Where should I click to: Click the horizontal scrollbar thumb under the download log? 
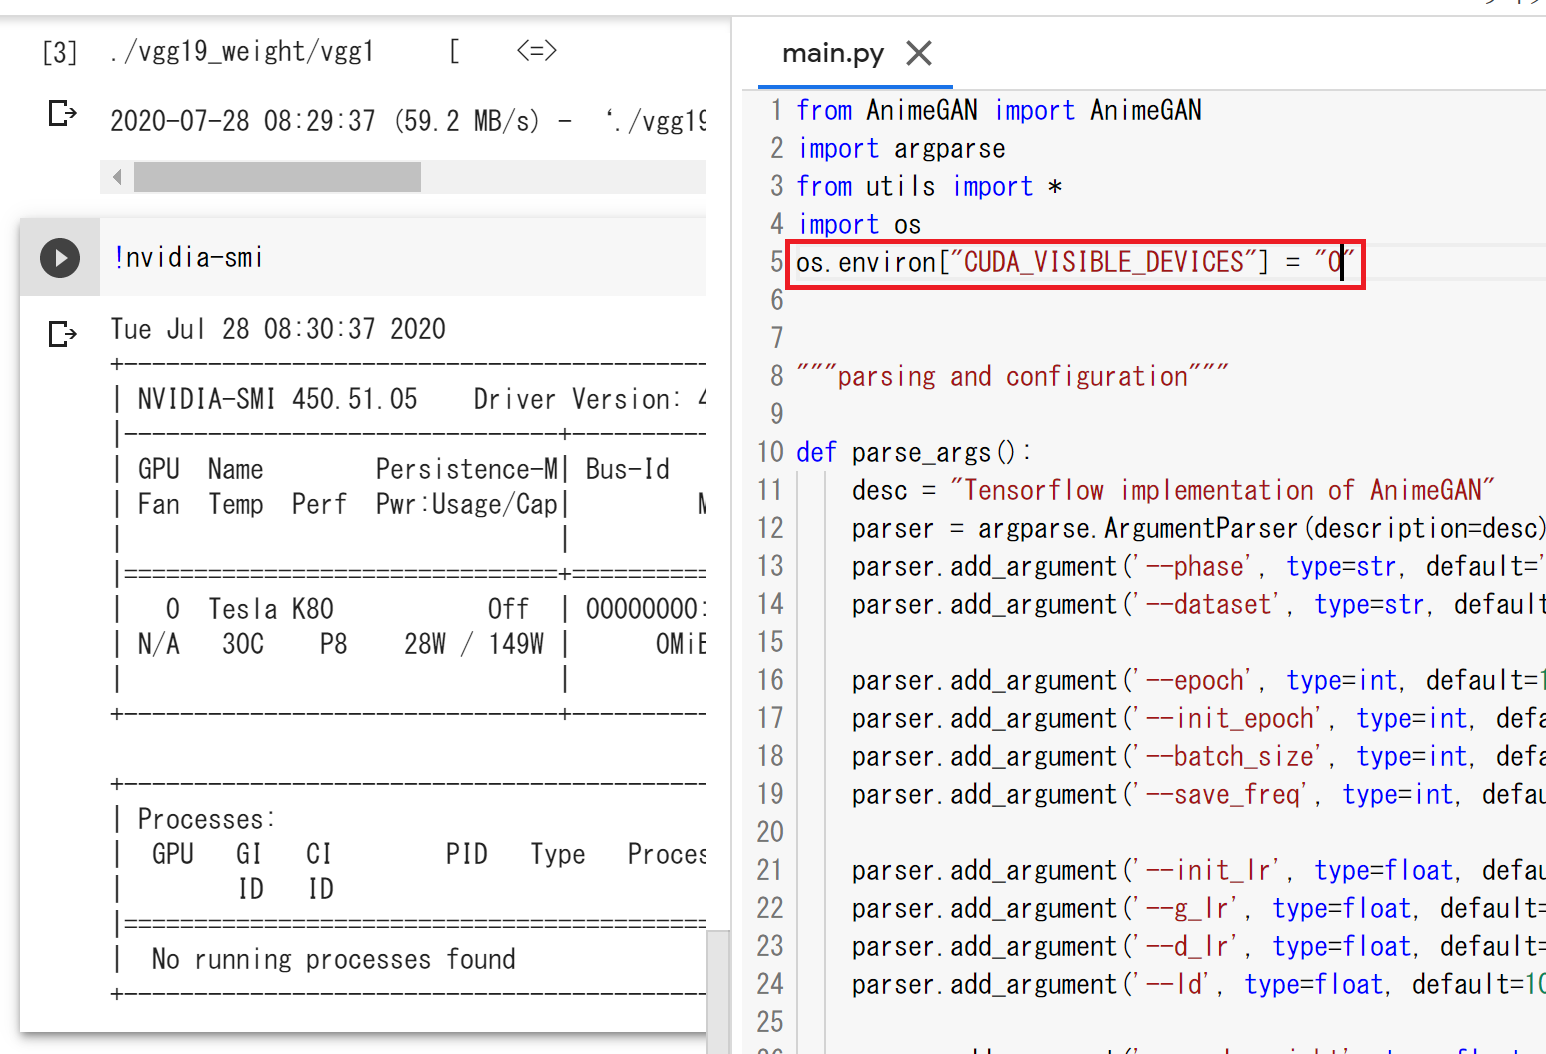pyautogui.click(x=277, y=177)
